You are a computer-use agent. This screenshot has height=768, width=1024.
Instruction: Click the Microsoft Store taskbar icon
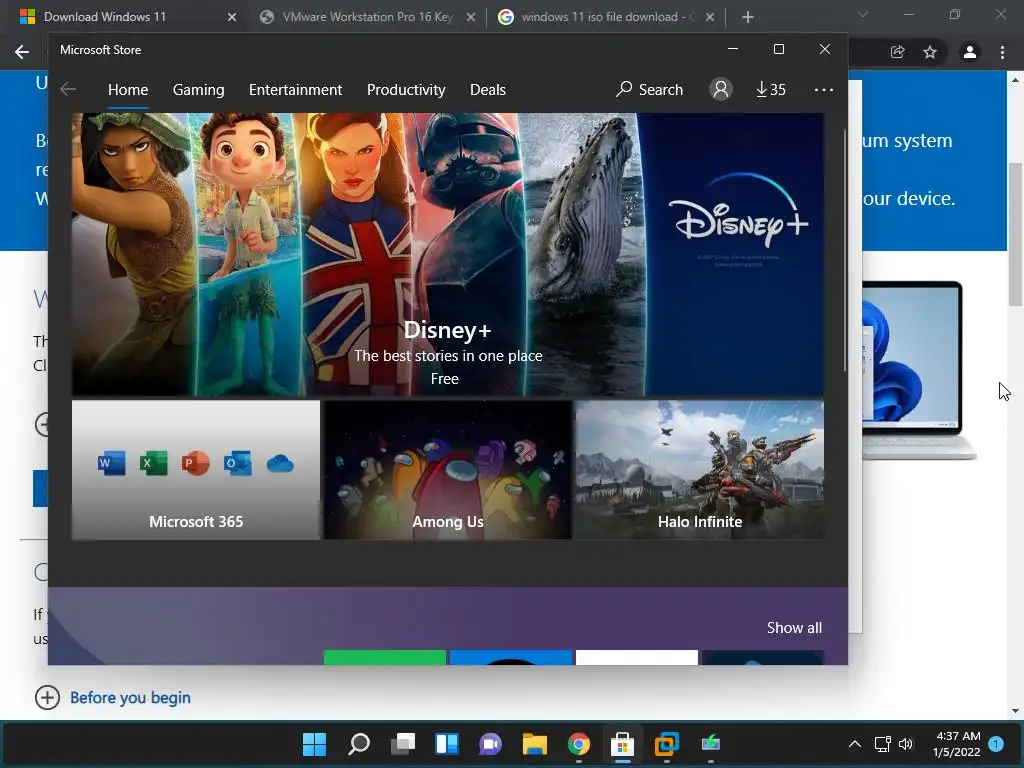[x=622, y=744]
